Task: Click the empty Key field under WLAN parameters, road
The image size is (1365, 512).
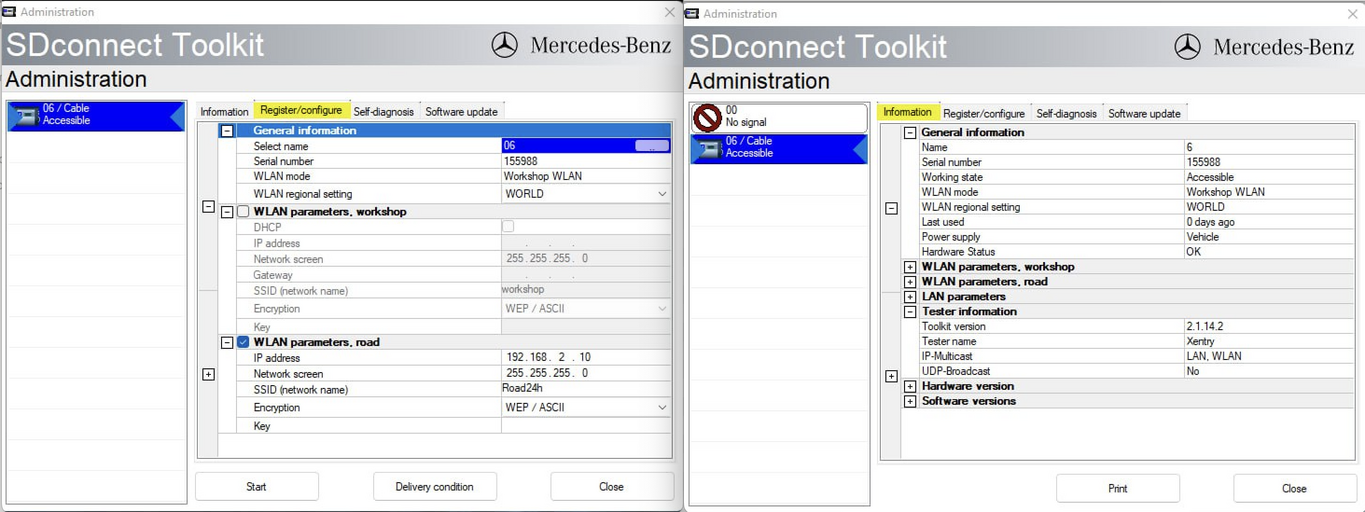Action: click(x=586, y=426)
